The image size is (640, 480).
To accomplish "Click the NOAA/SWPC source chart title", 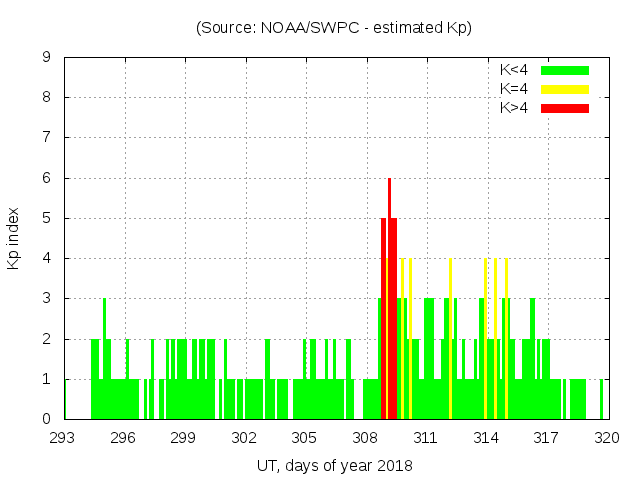I will coord(334,28).
